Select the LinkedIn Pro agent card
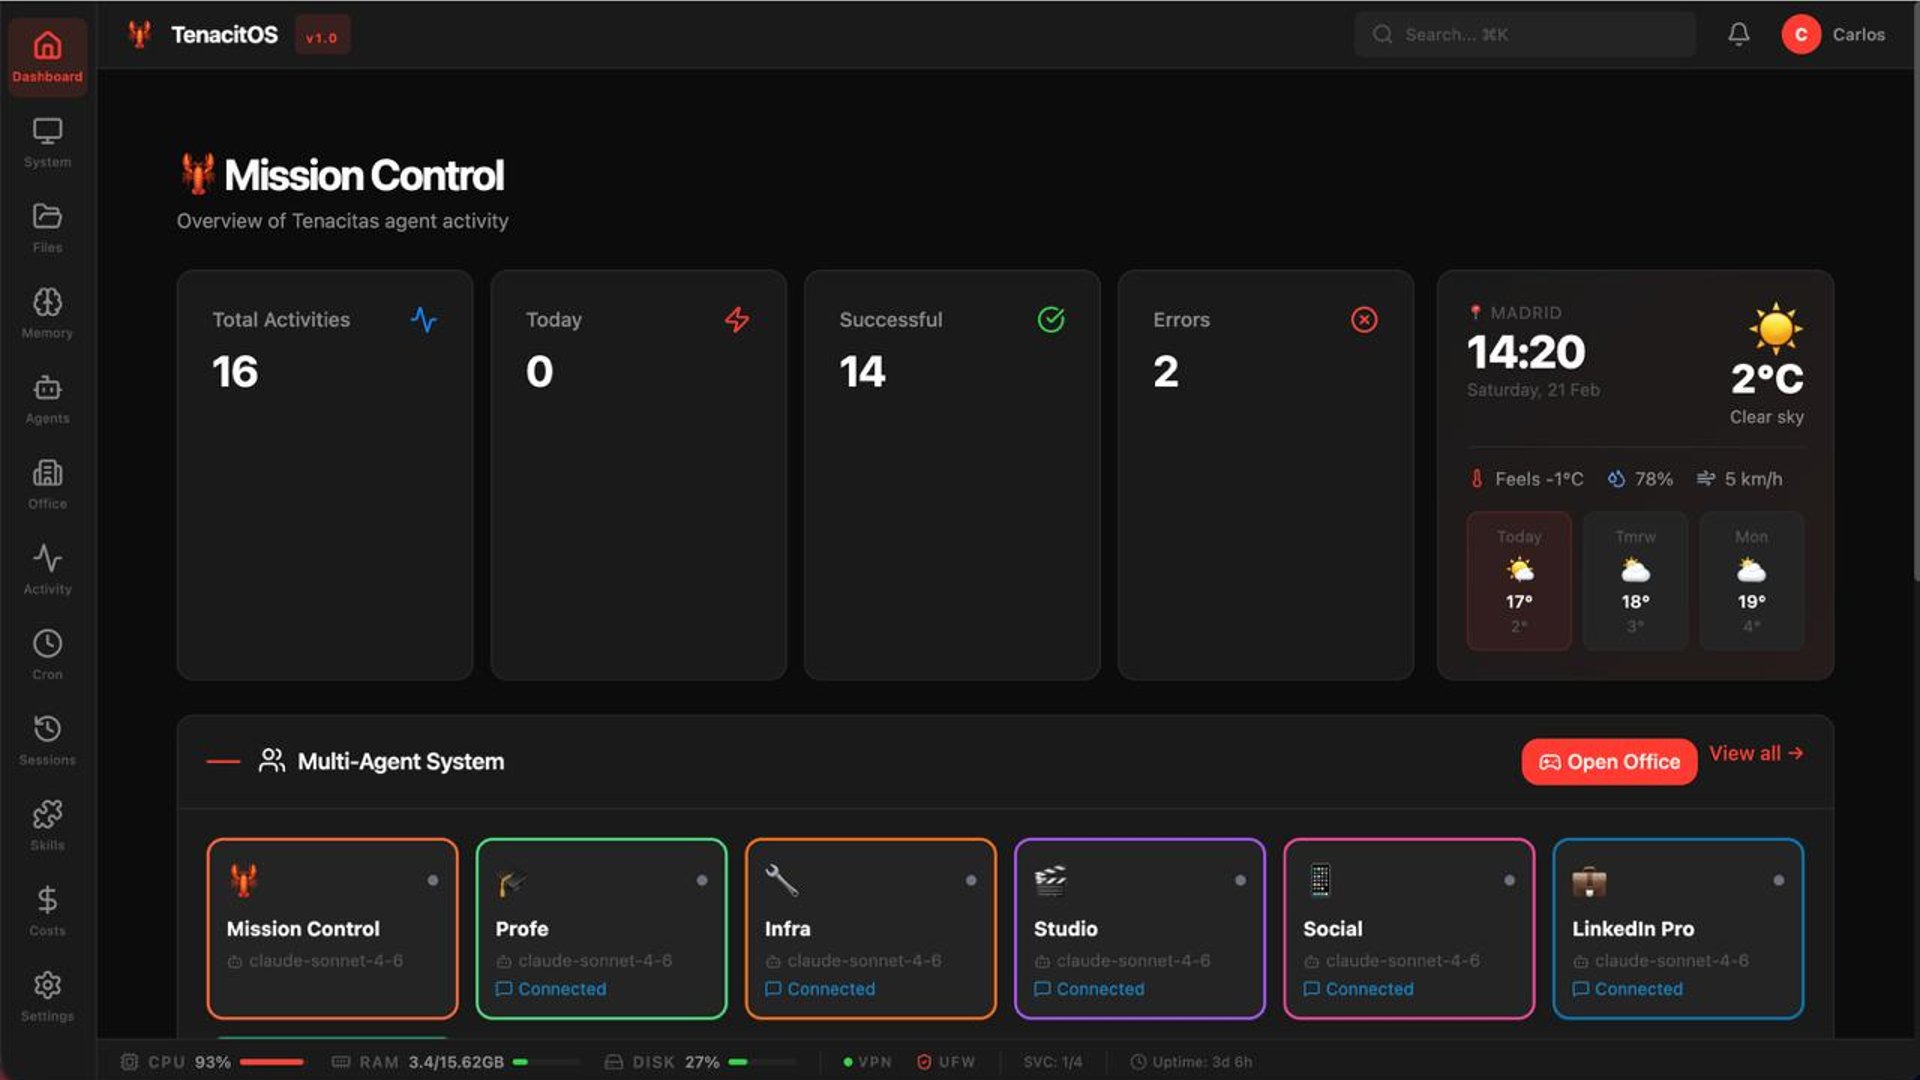 coord(1677,928)
